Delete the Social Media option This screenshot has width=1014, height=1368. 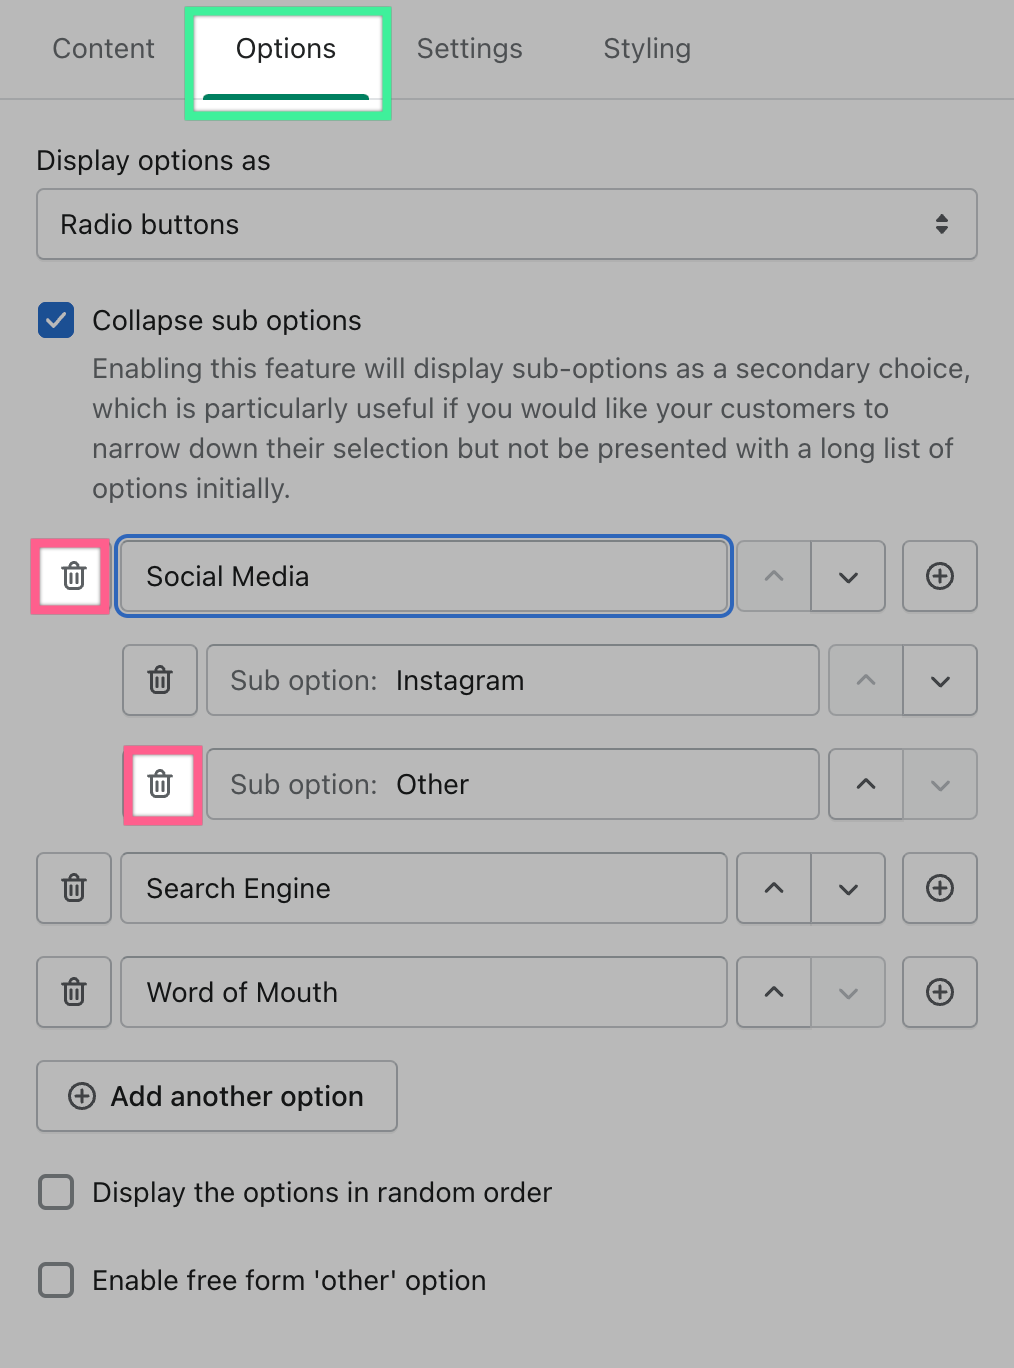point(73,576)
